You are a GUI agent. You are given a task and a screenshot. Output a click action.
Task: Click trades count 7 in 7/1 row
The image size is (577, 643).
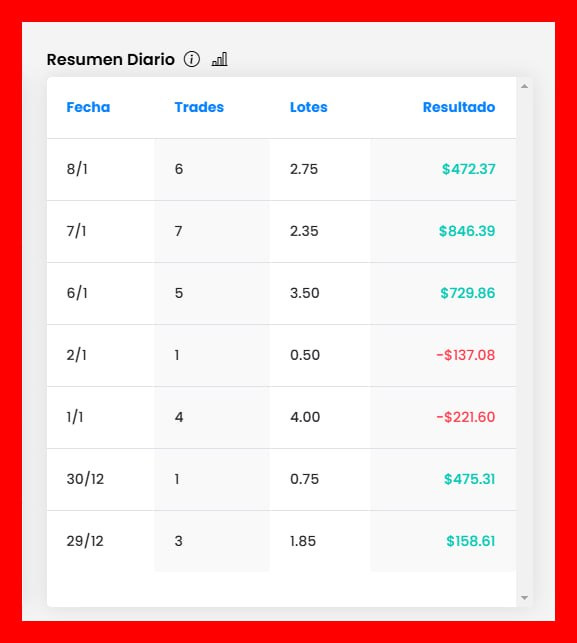[x=178, y=231]
